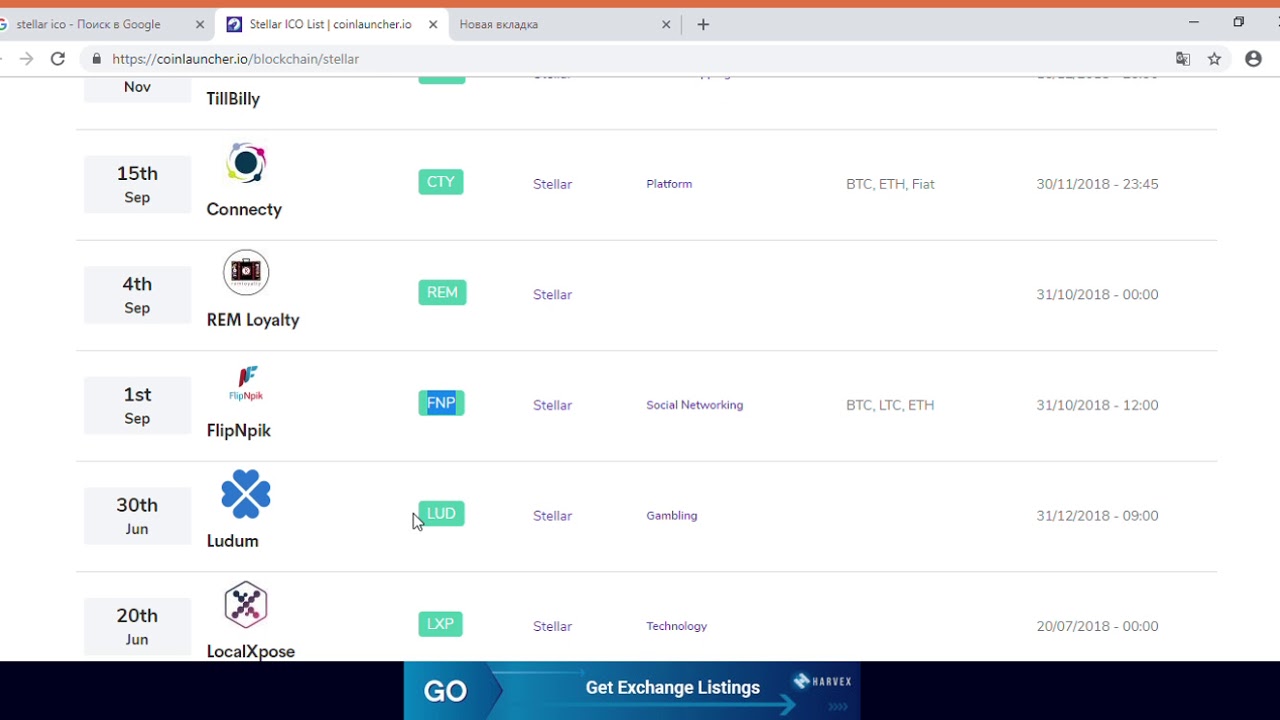Open the LocalXpose name link
The width and height of the screenshot is (1280, 720).
coord(250,651)
